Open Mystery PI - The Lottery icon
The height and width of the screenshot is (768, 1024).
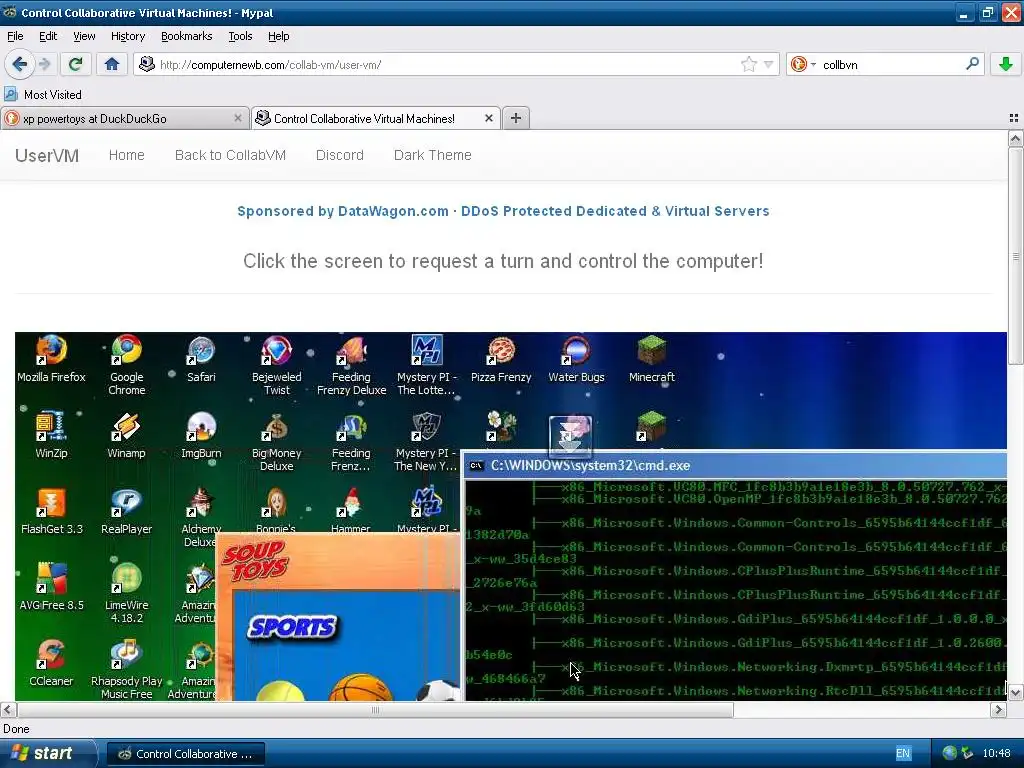[426, 366]
